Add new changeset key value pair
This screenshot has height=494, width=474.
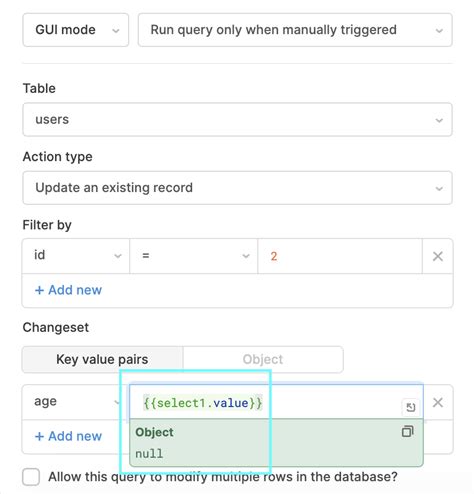(68, 436)
